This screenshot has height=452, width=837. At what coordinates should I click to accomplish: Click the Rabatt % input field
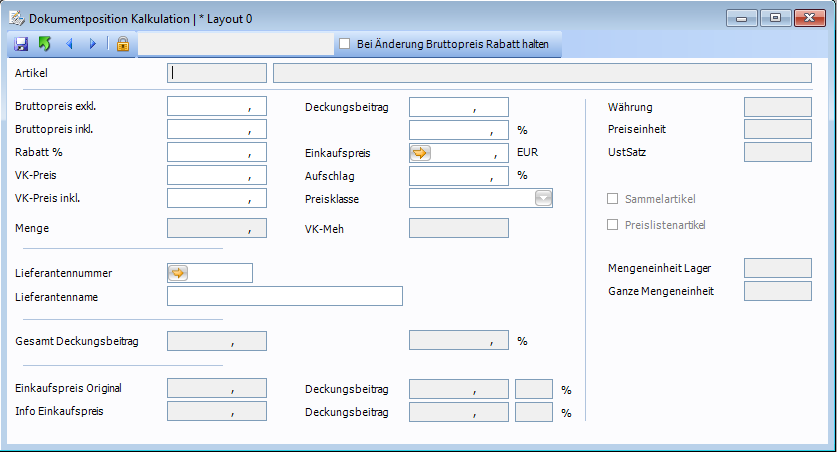pyautogui.click(x=217, y=153)
